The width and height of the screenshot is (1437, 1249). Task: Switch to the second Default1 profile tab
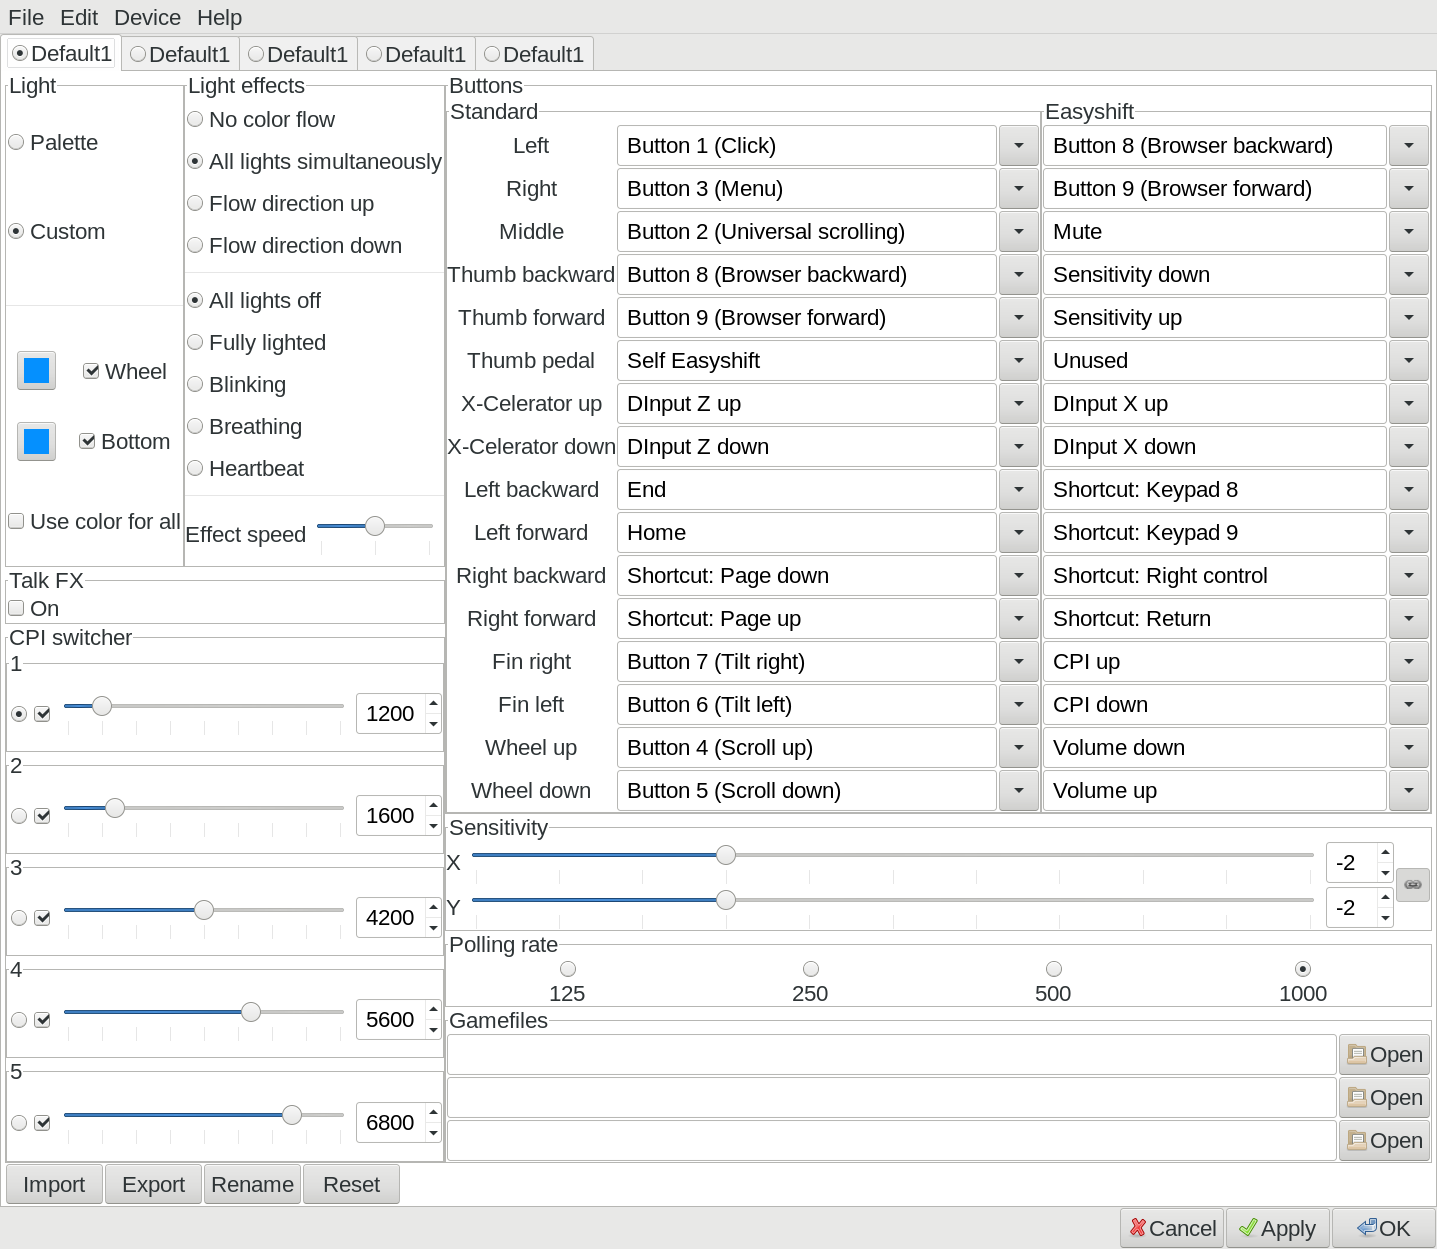pyautogui.click(x=180, y=54)
